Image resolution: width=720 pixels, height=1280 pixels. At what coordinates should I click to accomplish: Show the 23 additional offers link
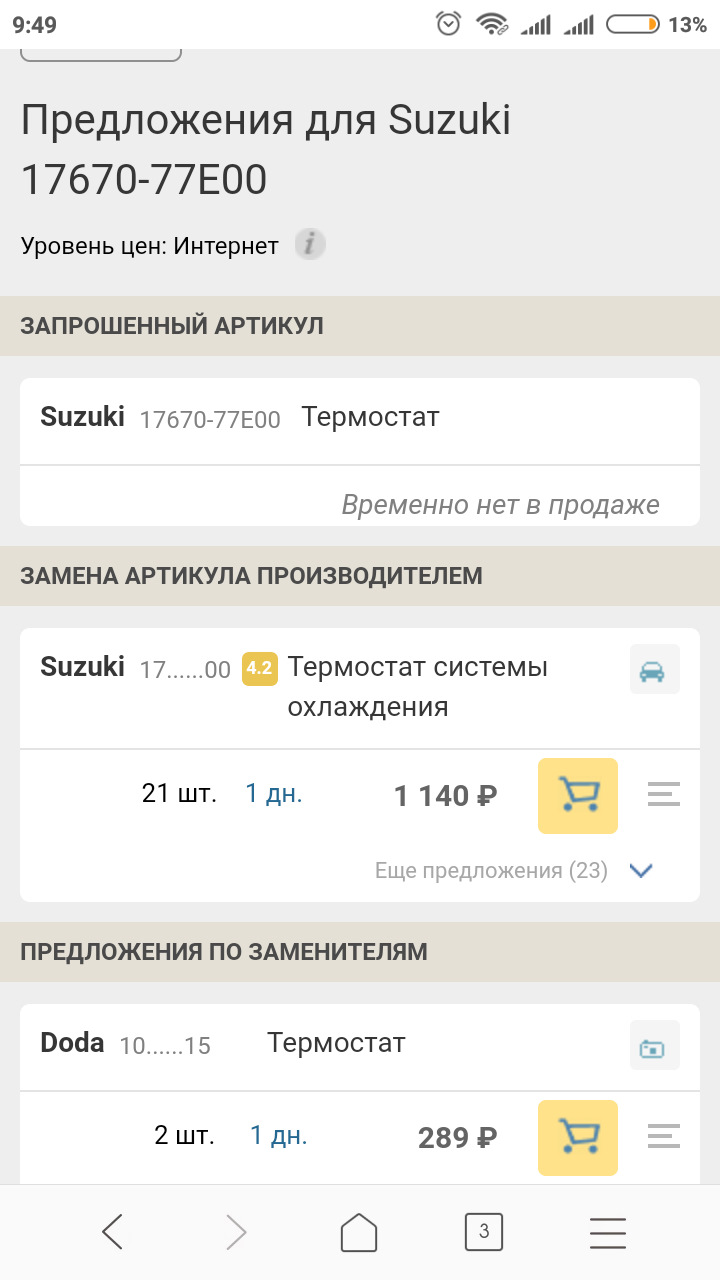pos(491,871)
